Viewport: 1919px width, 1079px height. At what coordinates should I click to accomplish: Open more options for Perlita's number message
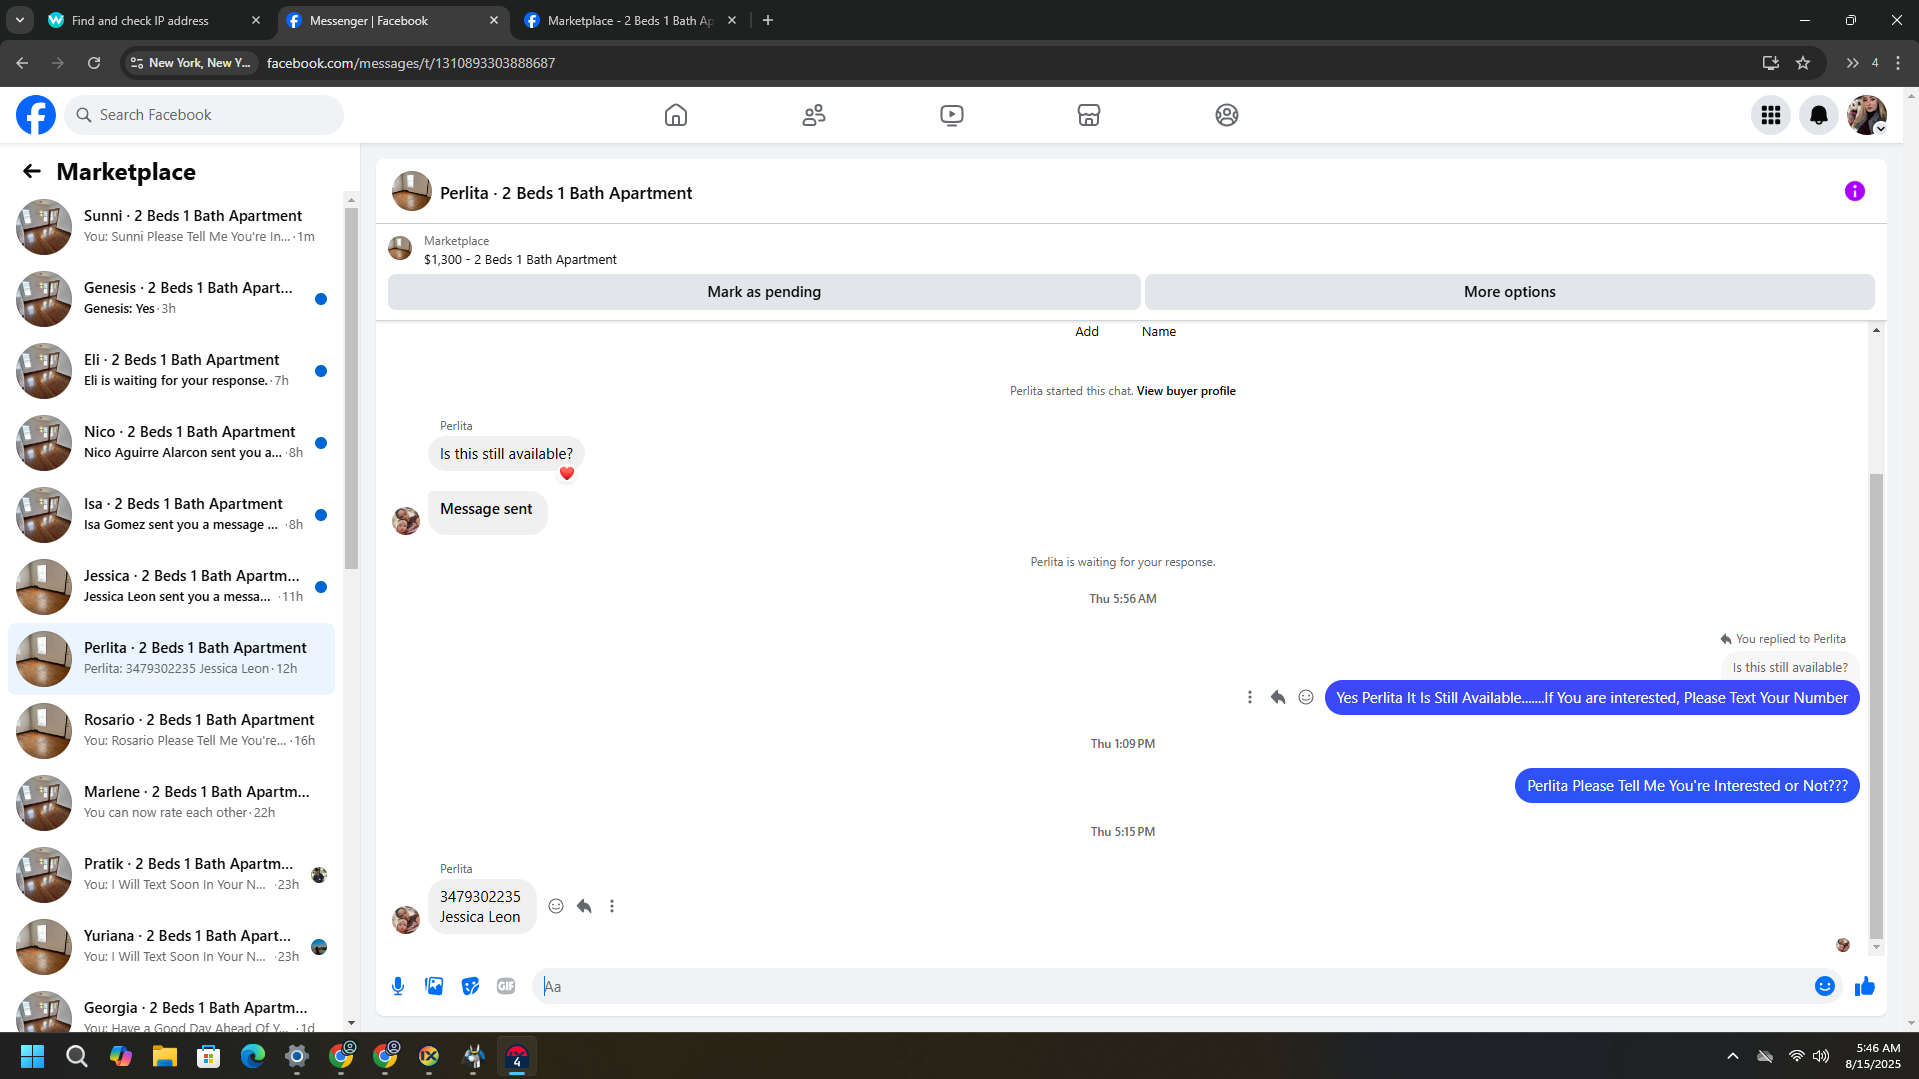pos(612,906)
